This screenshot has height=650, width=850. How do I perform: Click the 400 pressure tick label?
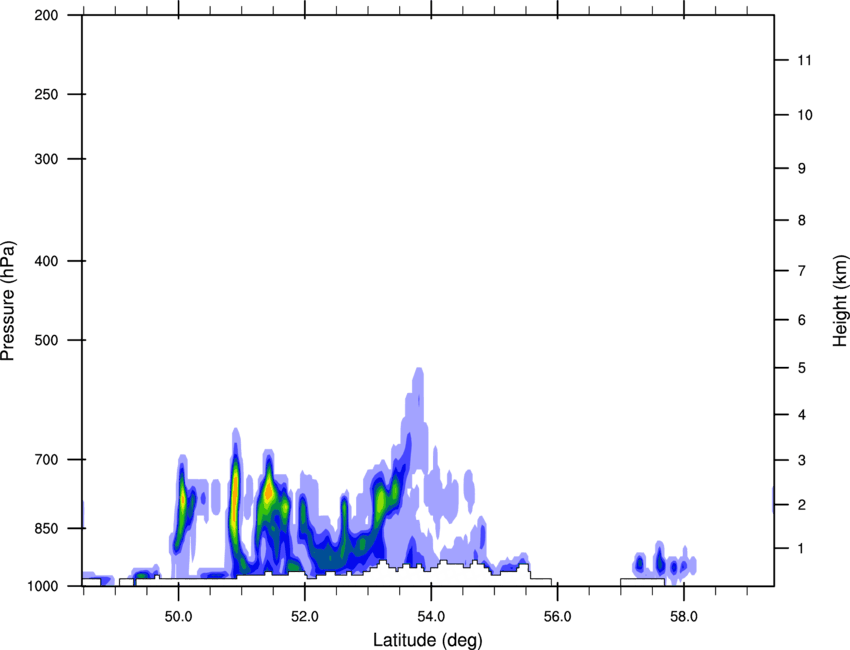coord(47,261)
